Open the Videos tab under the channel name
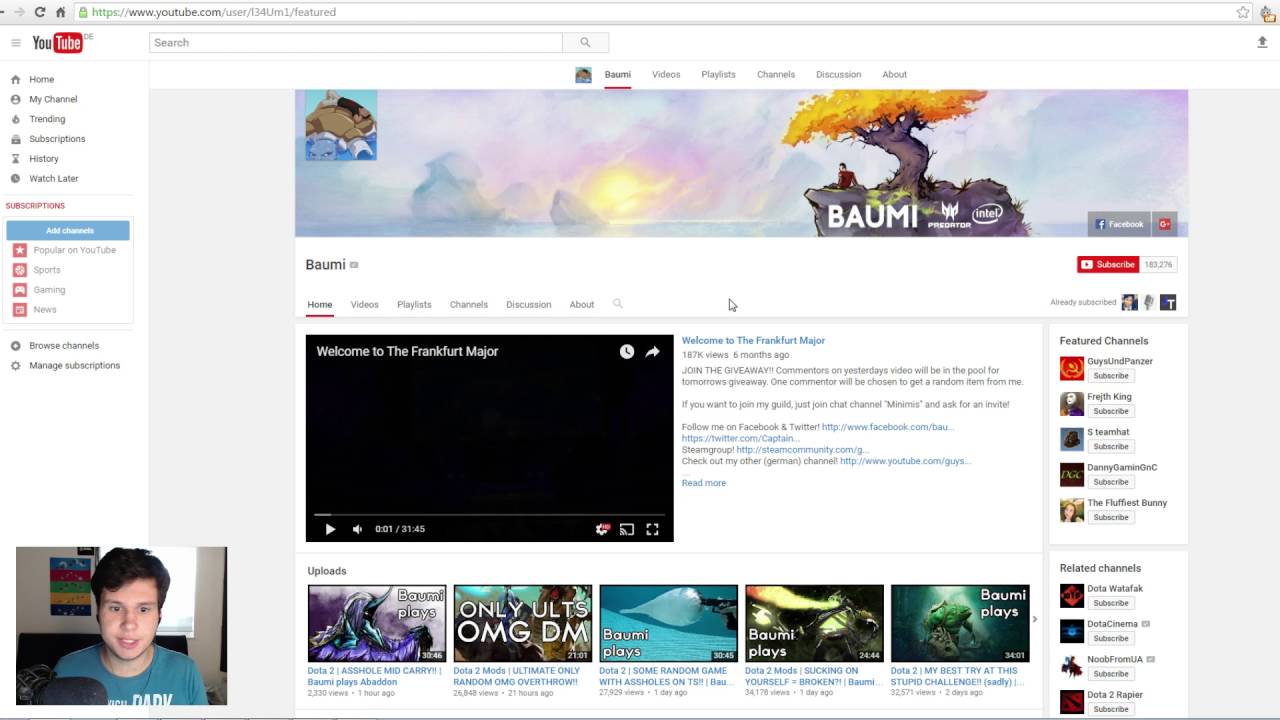1280x720 pixels. tap(364, 304)
